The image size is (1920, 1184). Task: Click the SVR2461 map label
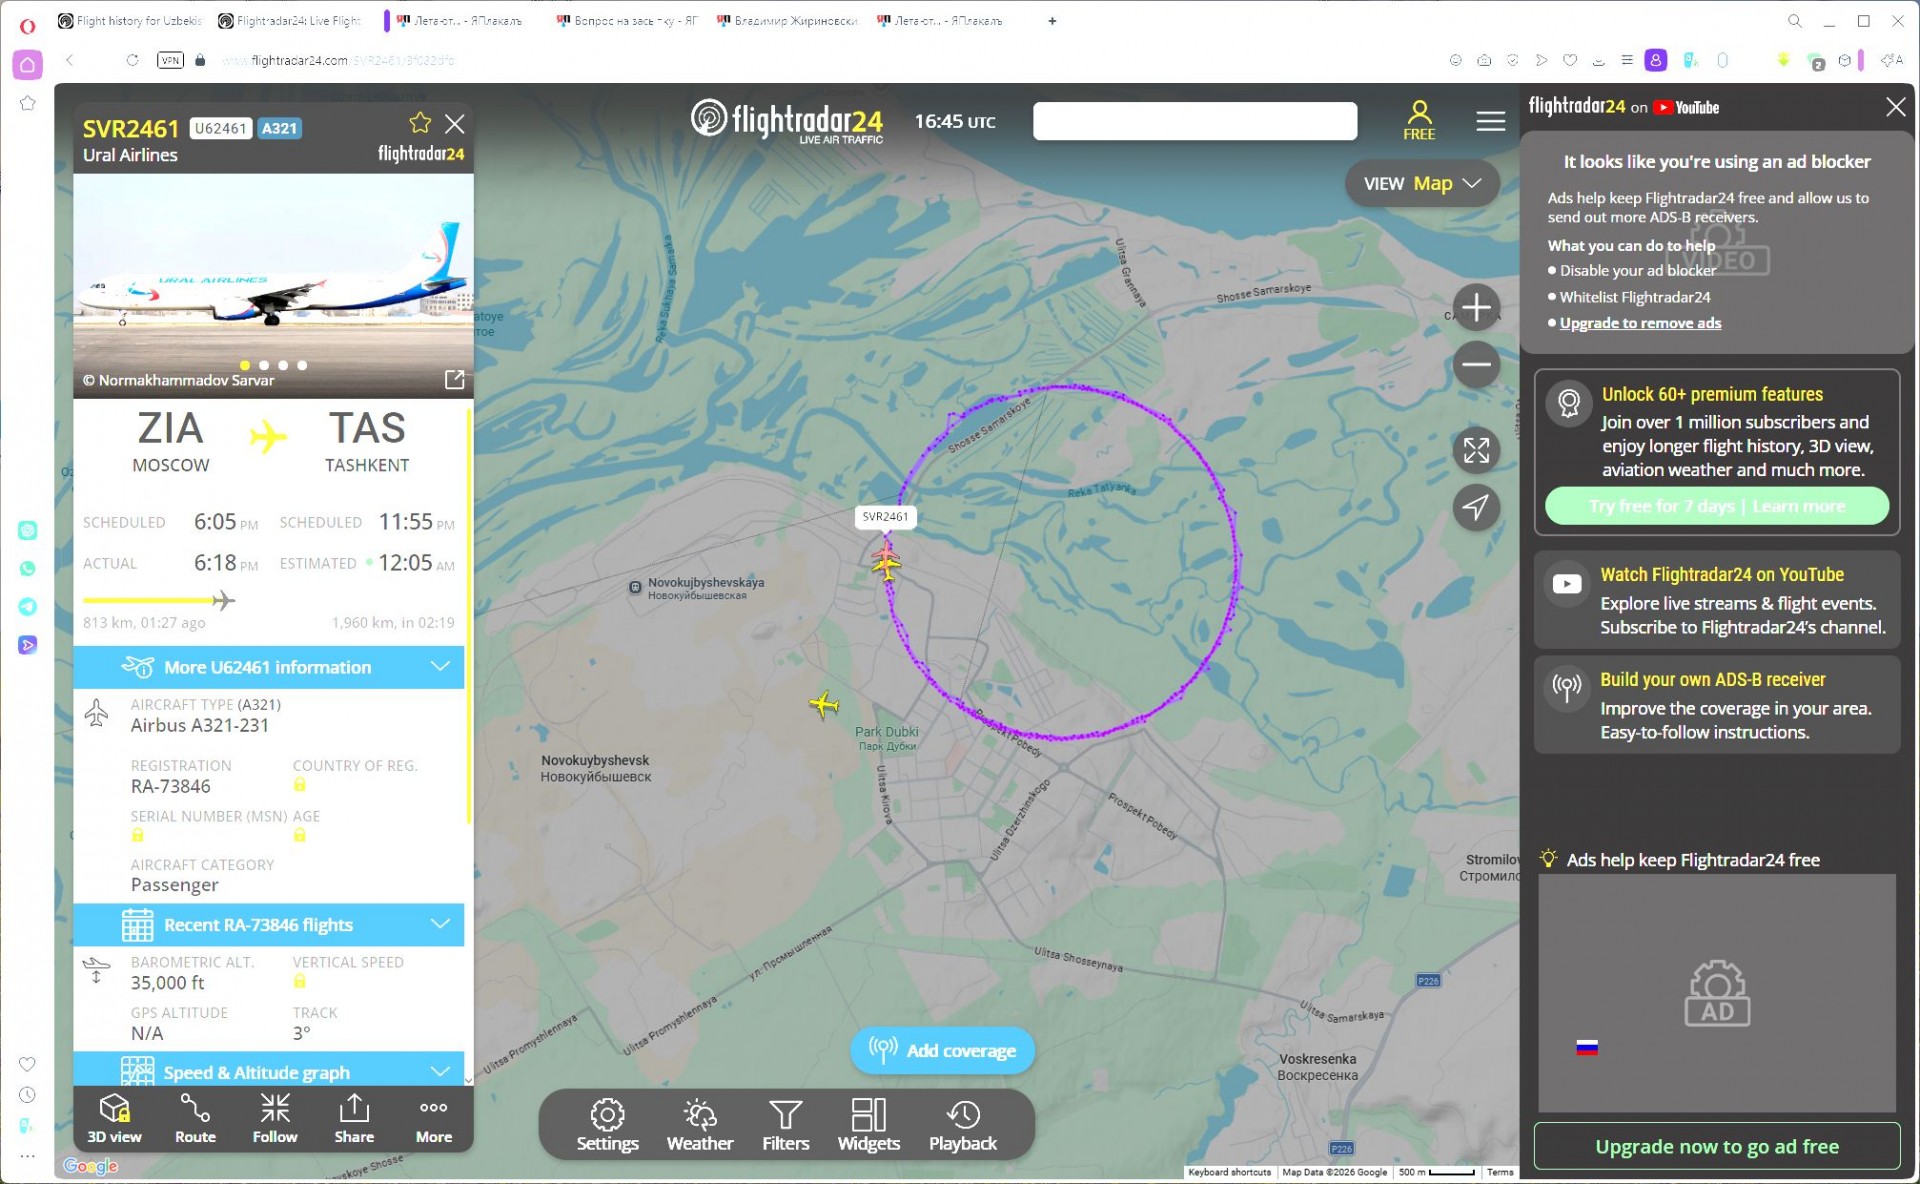pyautogui.click(x=885, y=517)
